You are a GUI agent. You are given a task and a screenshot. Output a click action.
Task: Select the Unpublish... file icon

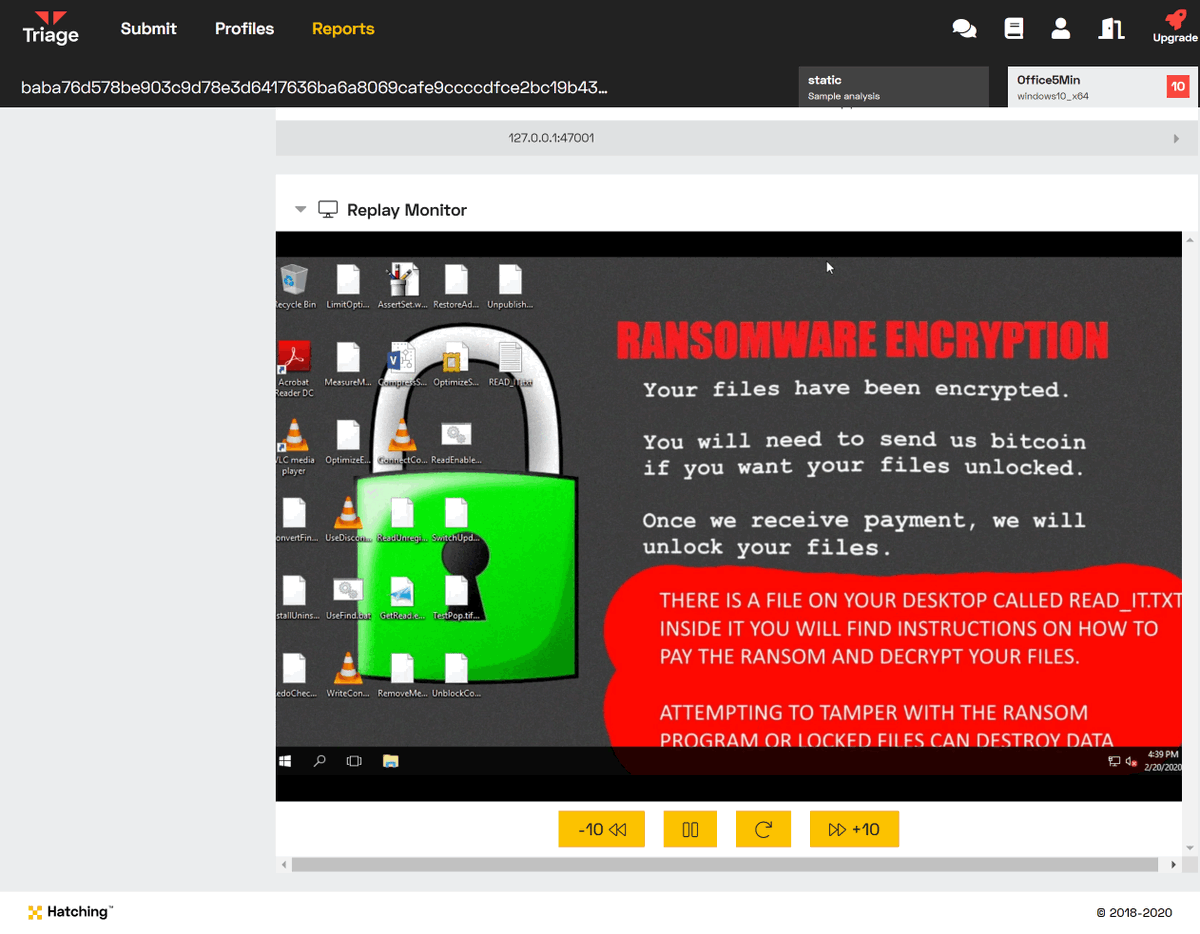click(x=510, y=287)
